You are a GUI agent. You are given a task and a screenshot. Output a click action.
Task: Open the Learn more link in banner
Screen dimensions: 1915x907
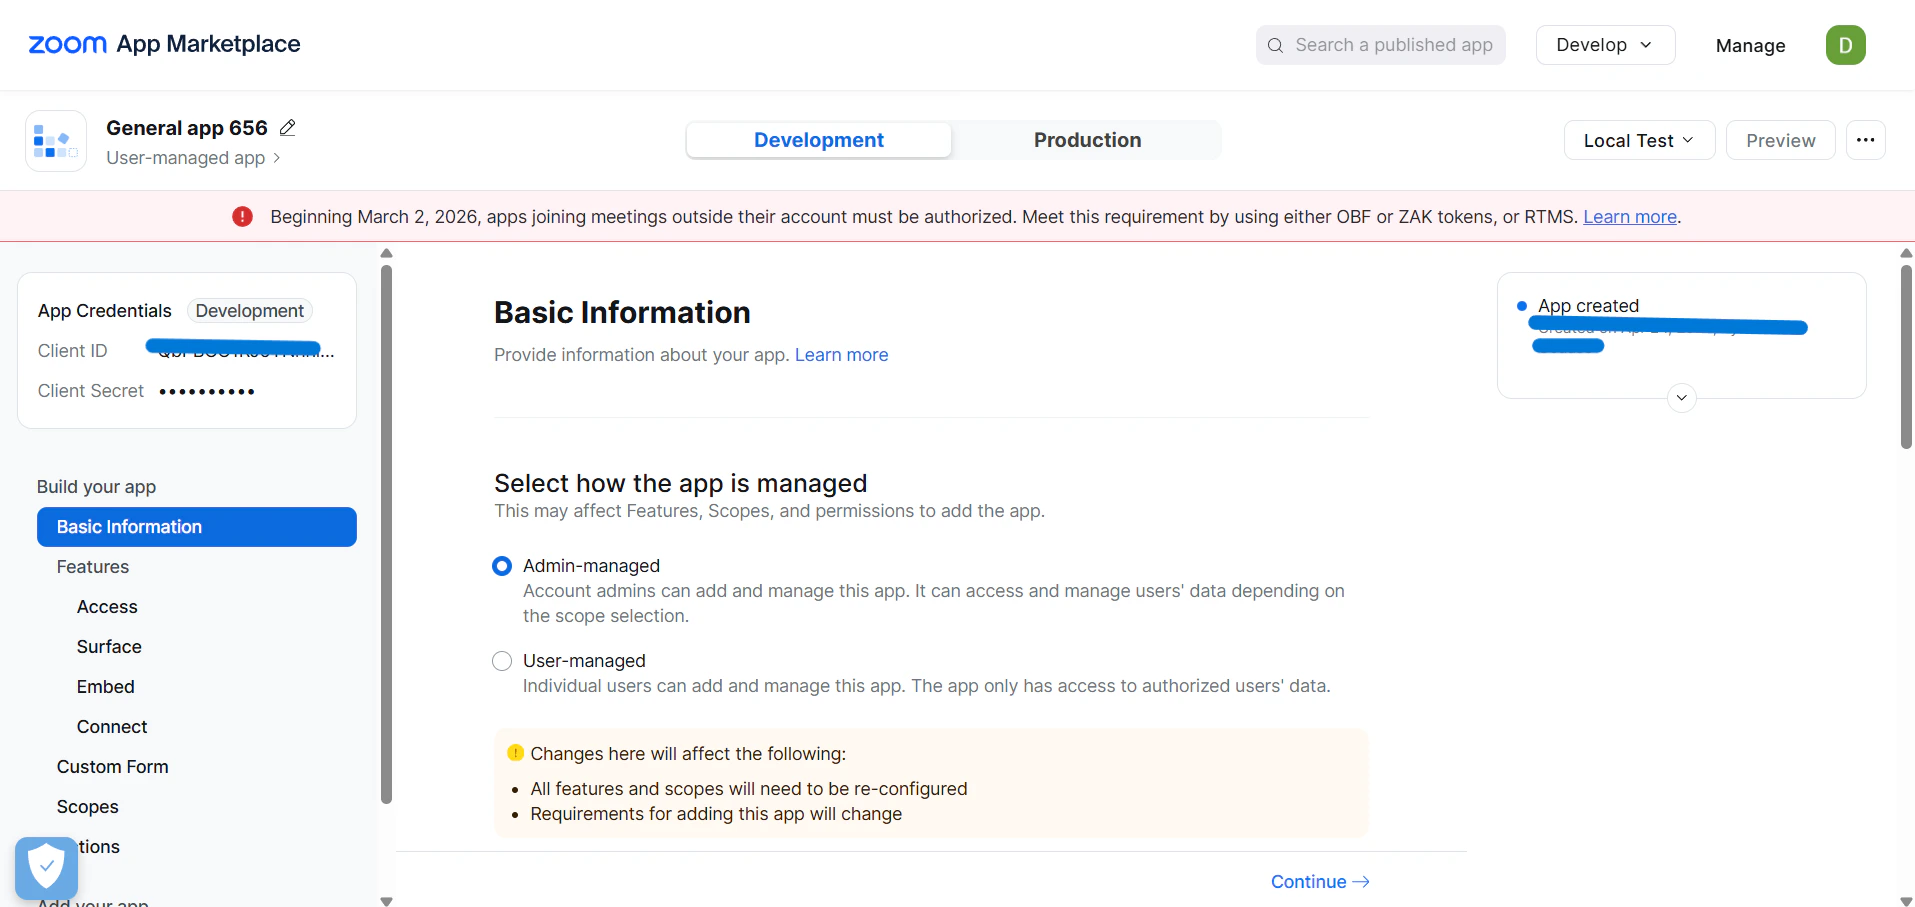coord(1630,217)
